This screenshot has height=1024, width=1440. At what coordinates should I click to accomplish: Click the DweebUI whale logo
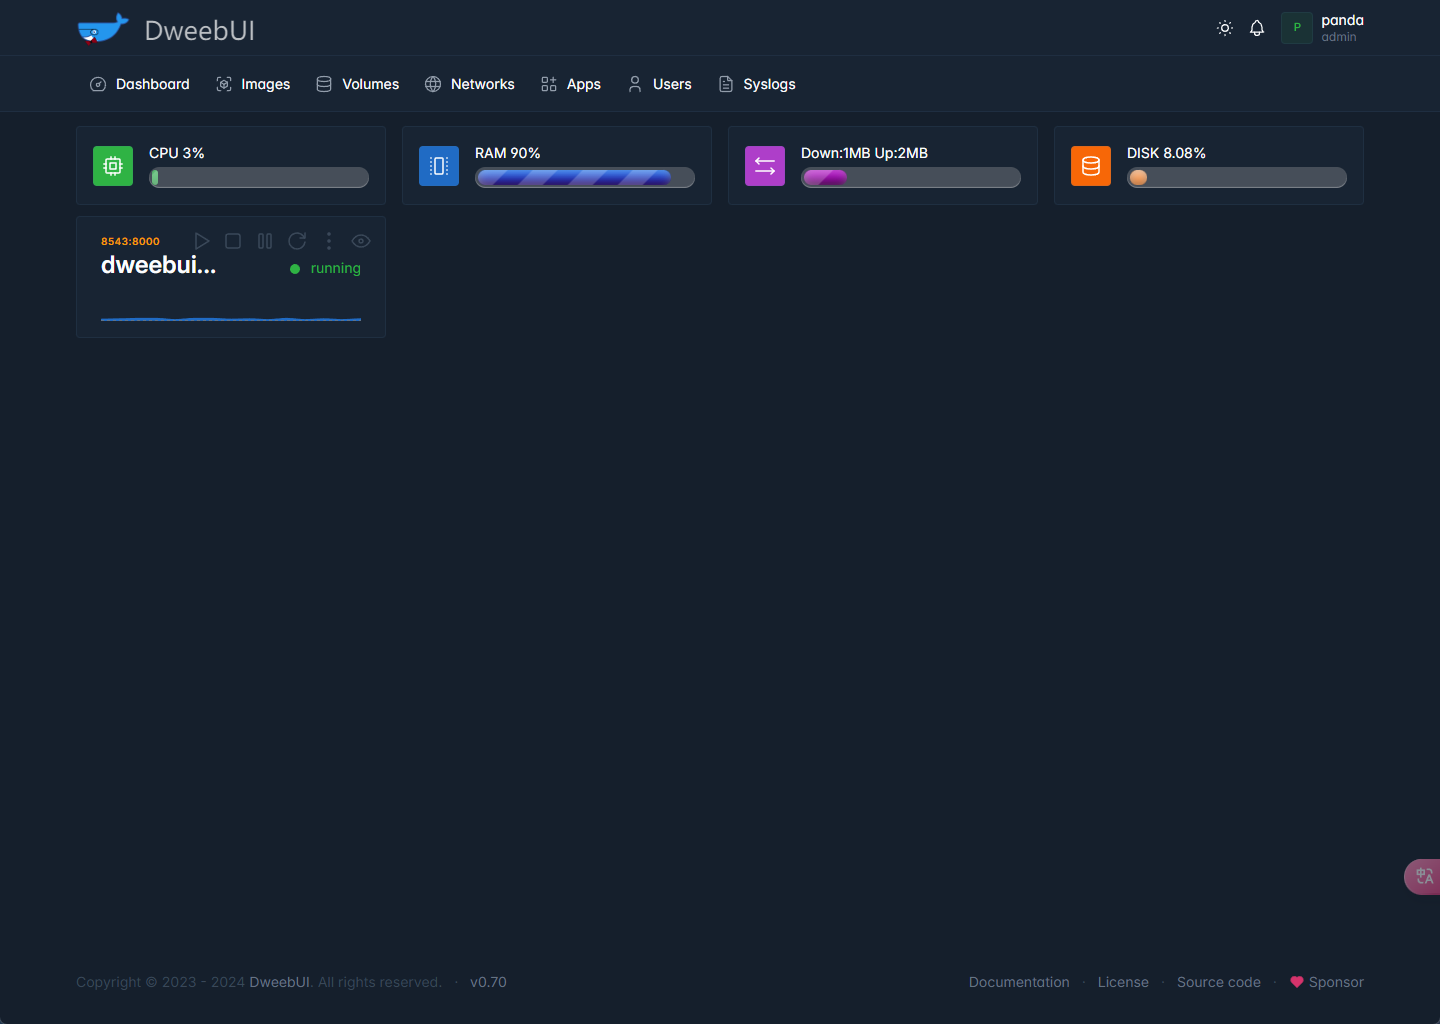(103, 29)
